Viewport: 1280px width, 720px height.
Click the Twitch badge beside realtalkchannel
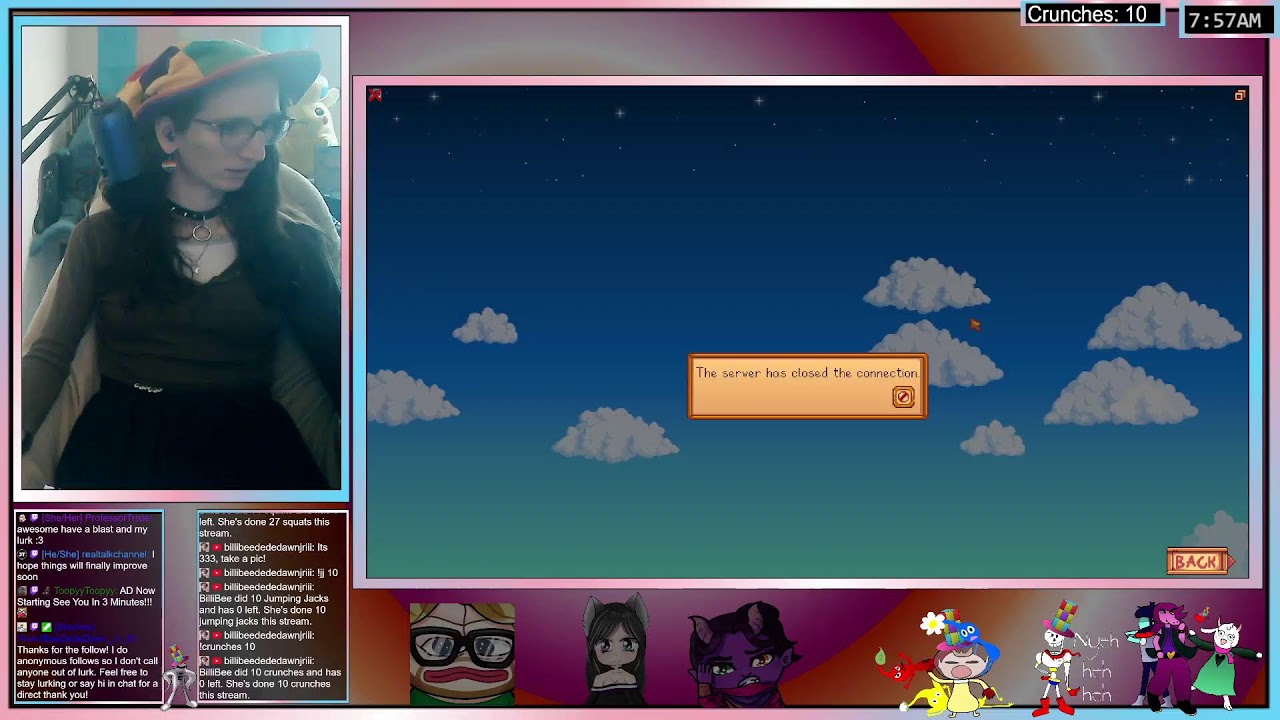point(34,554)
